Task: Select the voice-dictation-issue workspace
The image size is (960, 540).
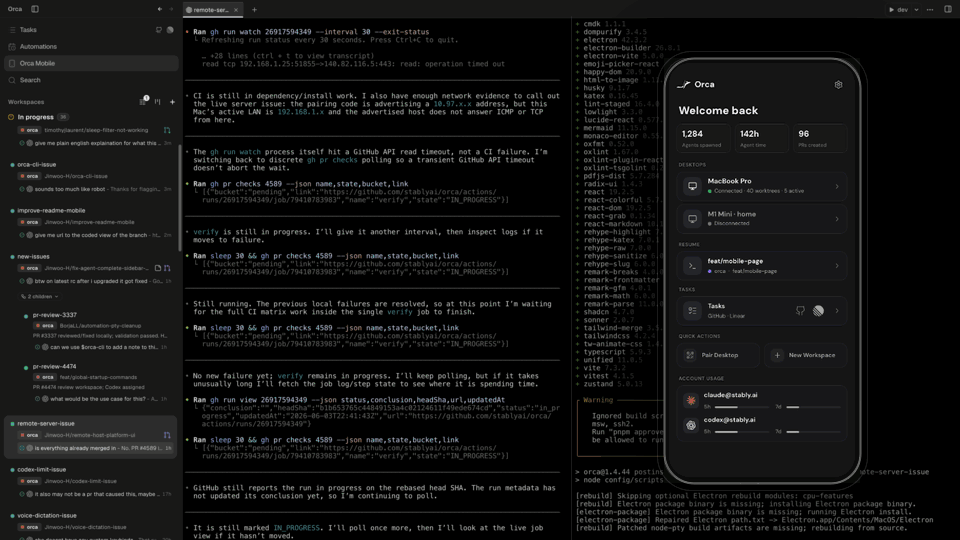Action: coord(47,516)
